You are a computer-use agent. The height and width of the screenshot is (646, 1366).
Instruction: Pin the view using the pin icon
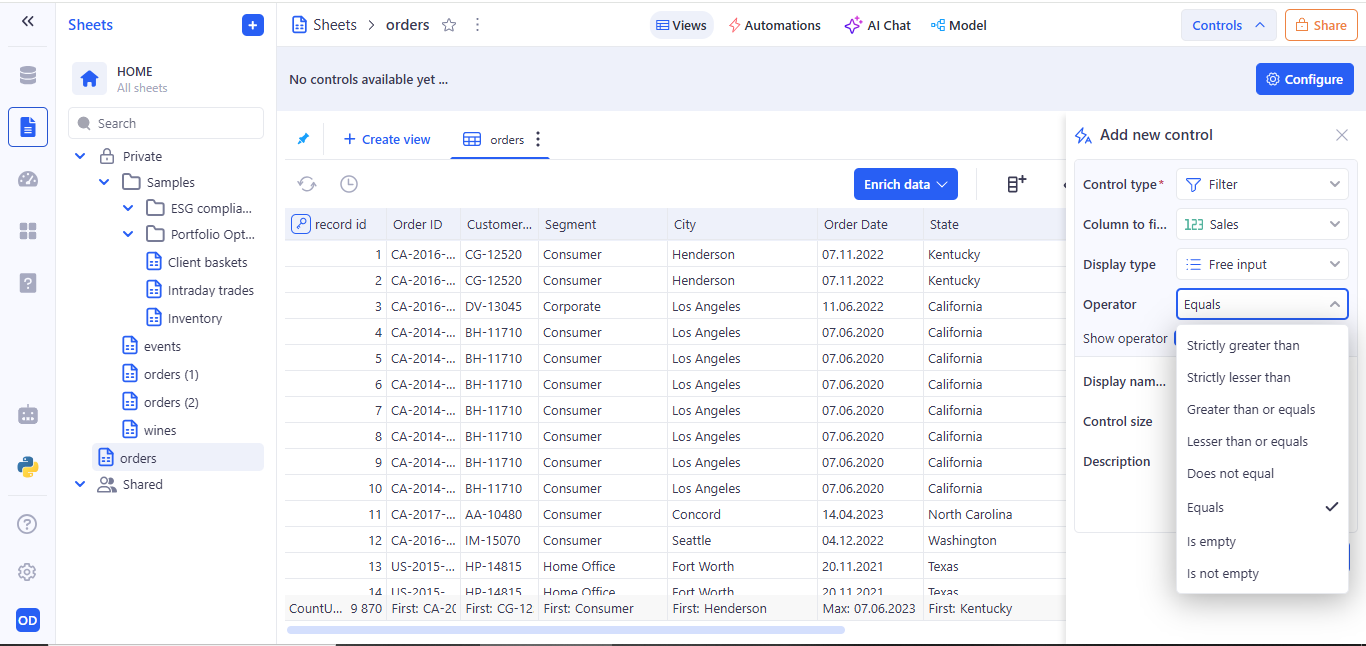(303, 139)
